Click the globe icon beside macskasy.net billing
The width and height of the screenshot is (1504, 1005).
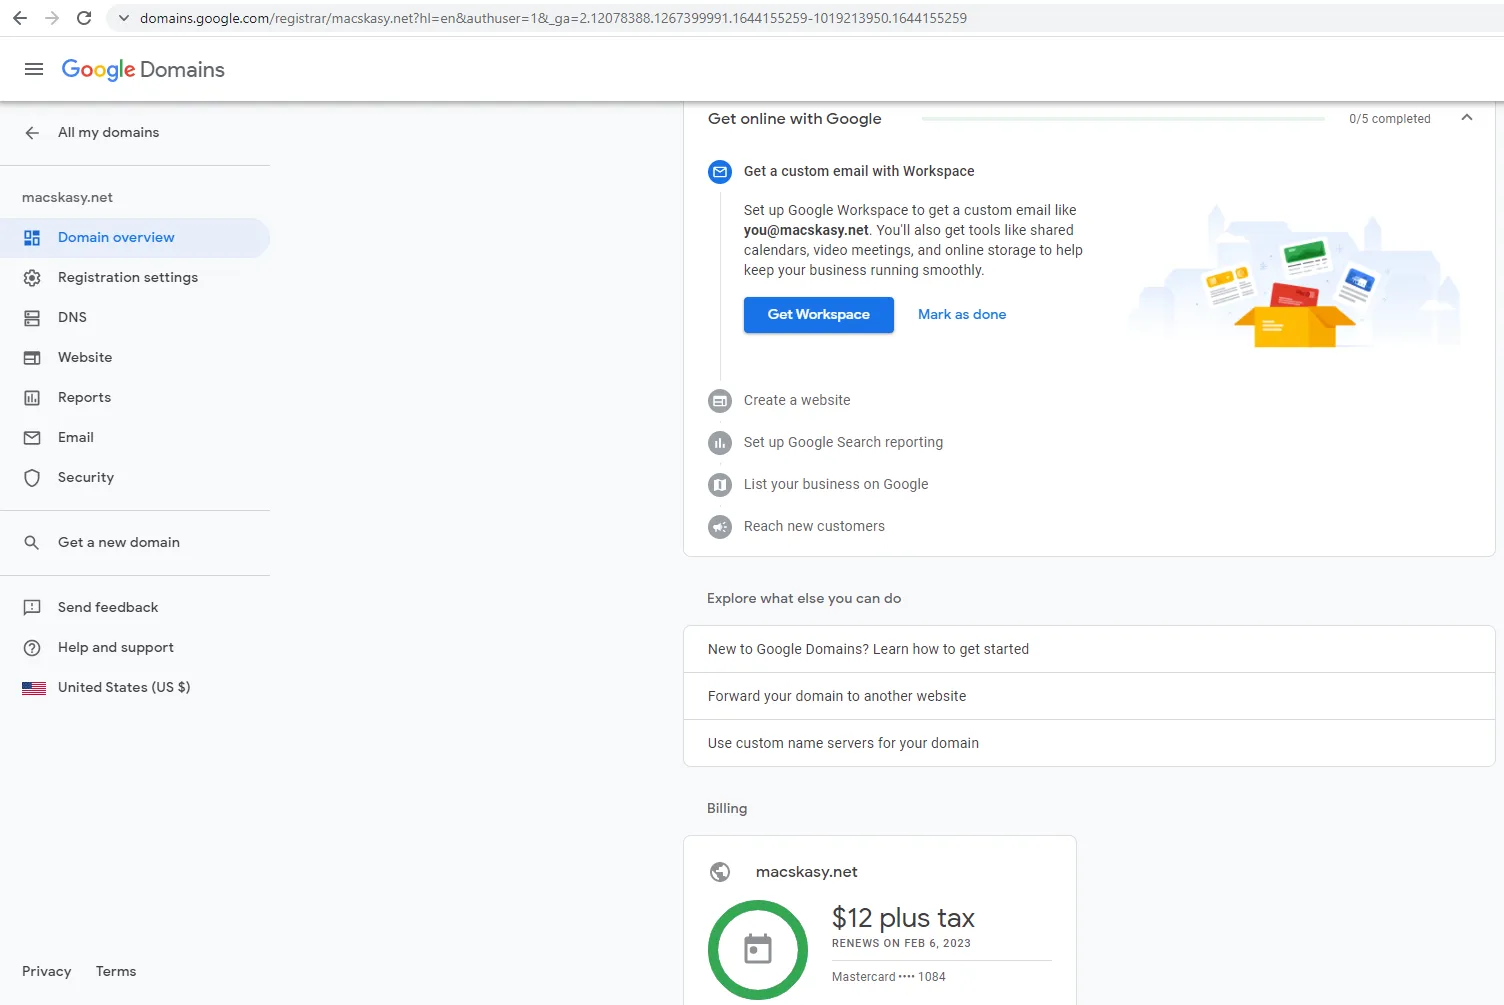point(720,872)
